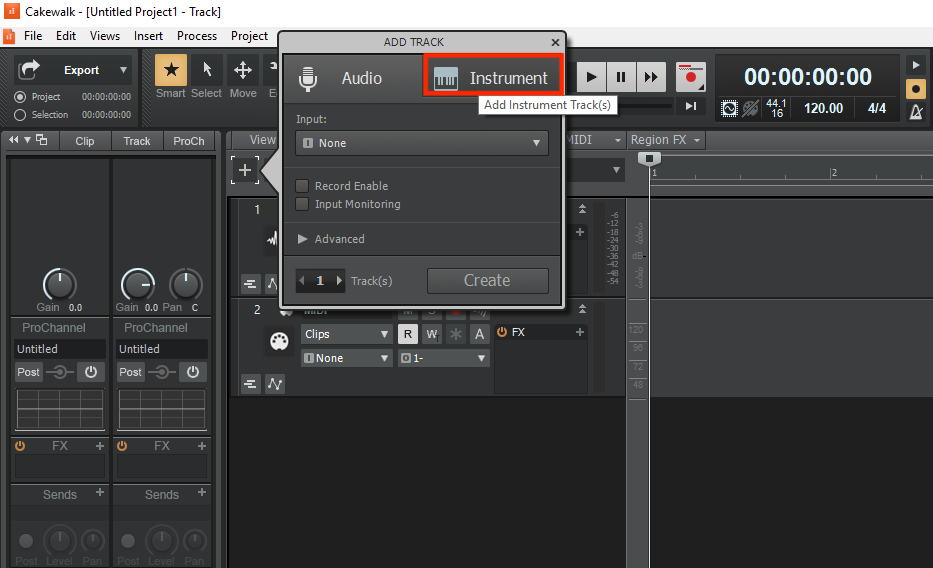Switch to the Audio track tab
Image resolution: width=933 pixels, height=568 pixels.
(354, 79)
